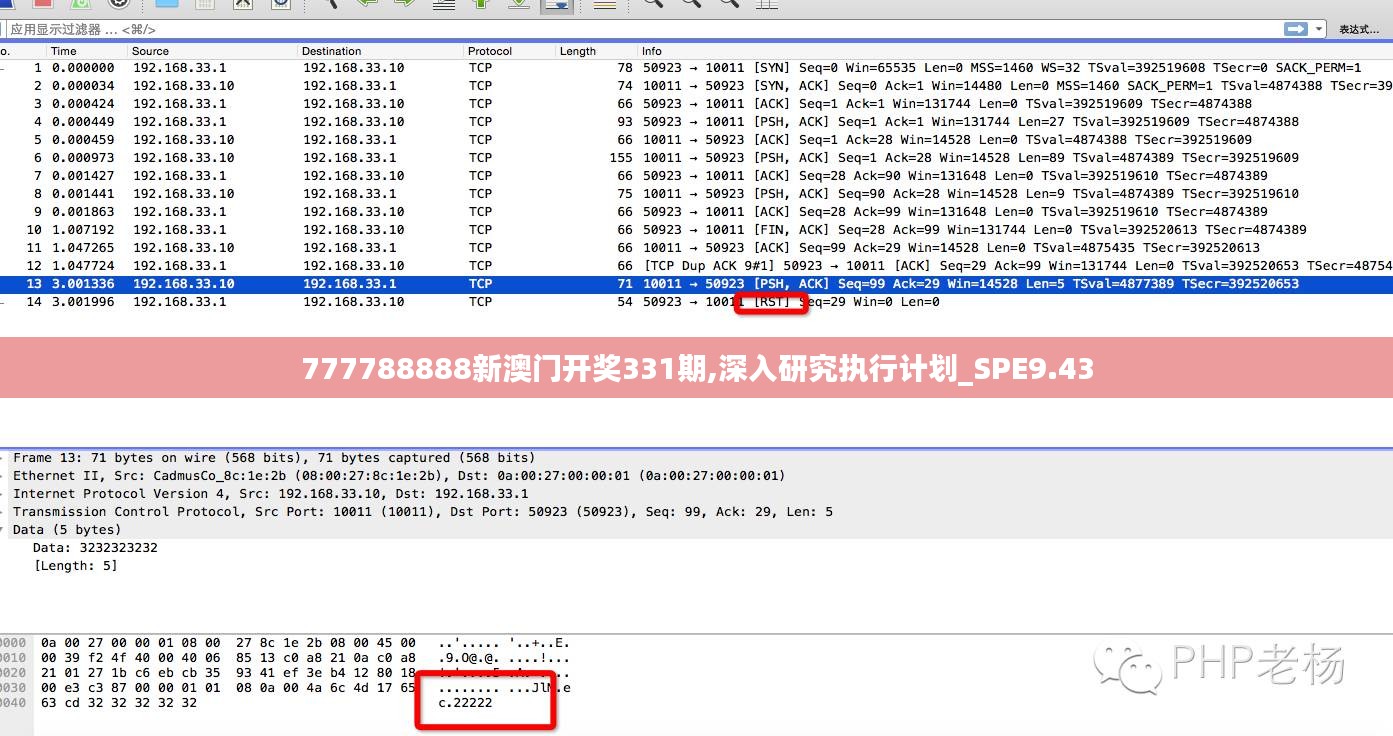Select packet 11 at time 1.047265
This screenshot has height=736, width=1393.
(x=696, y=248)
